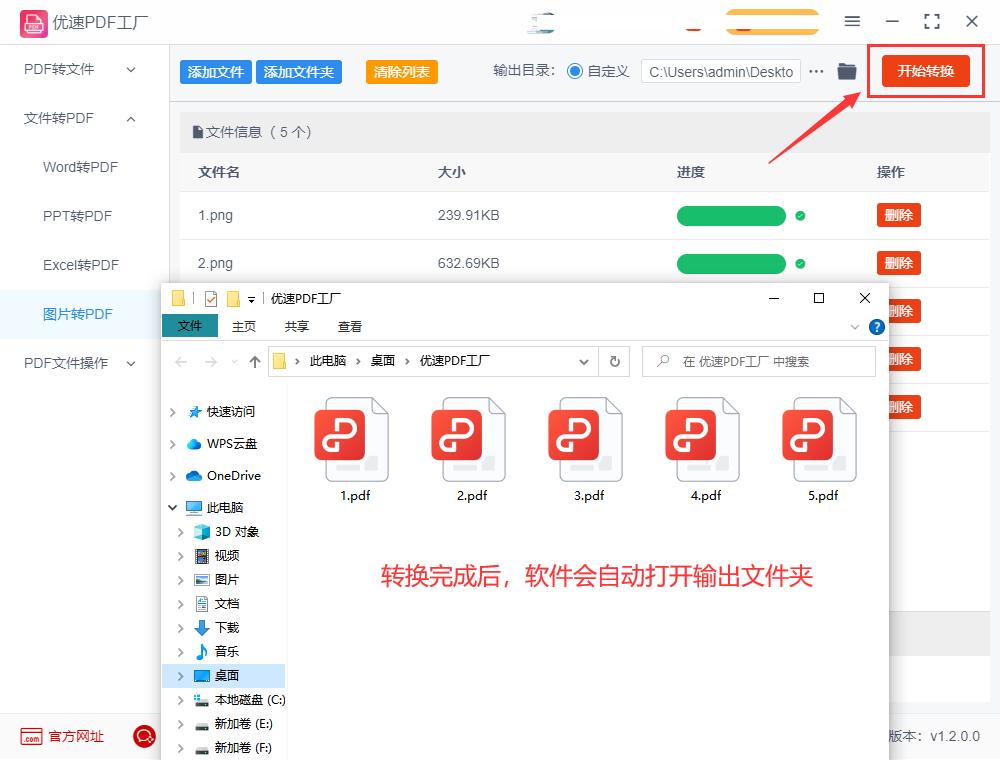
Task: Click the progress bar of the 2.png row
Action: click(x=731, y=263)
